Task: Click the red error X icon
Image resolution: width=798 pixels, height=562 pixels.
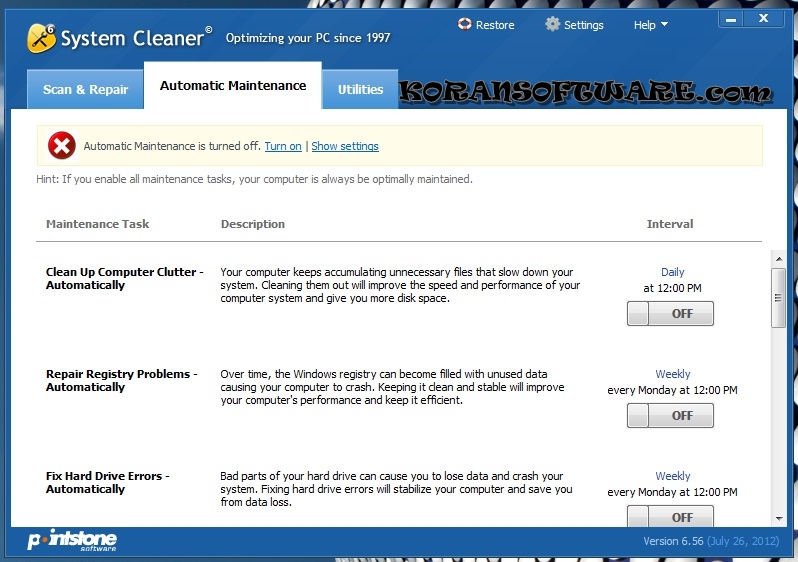Action: pos(62,146)
